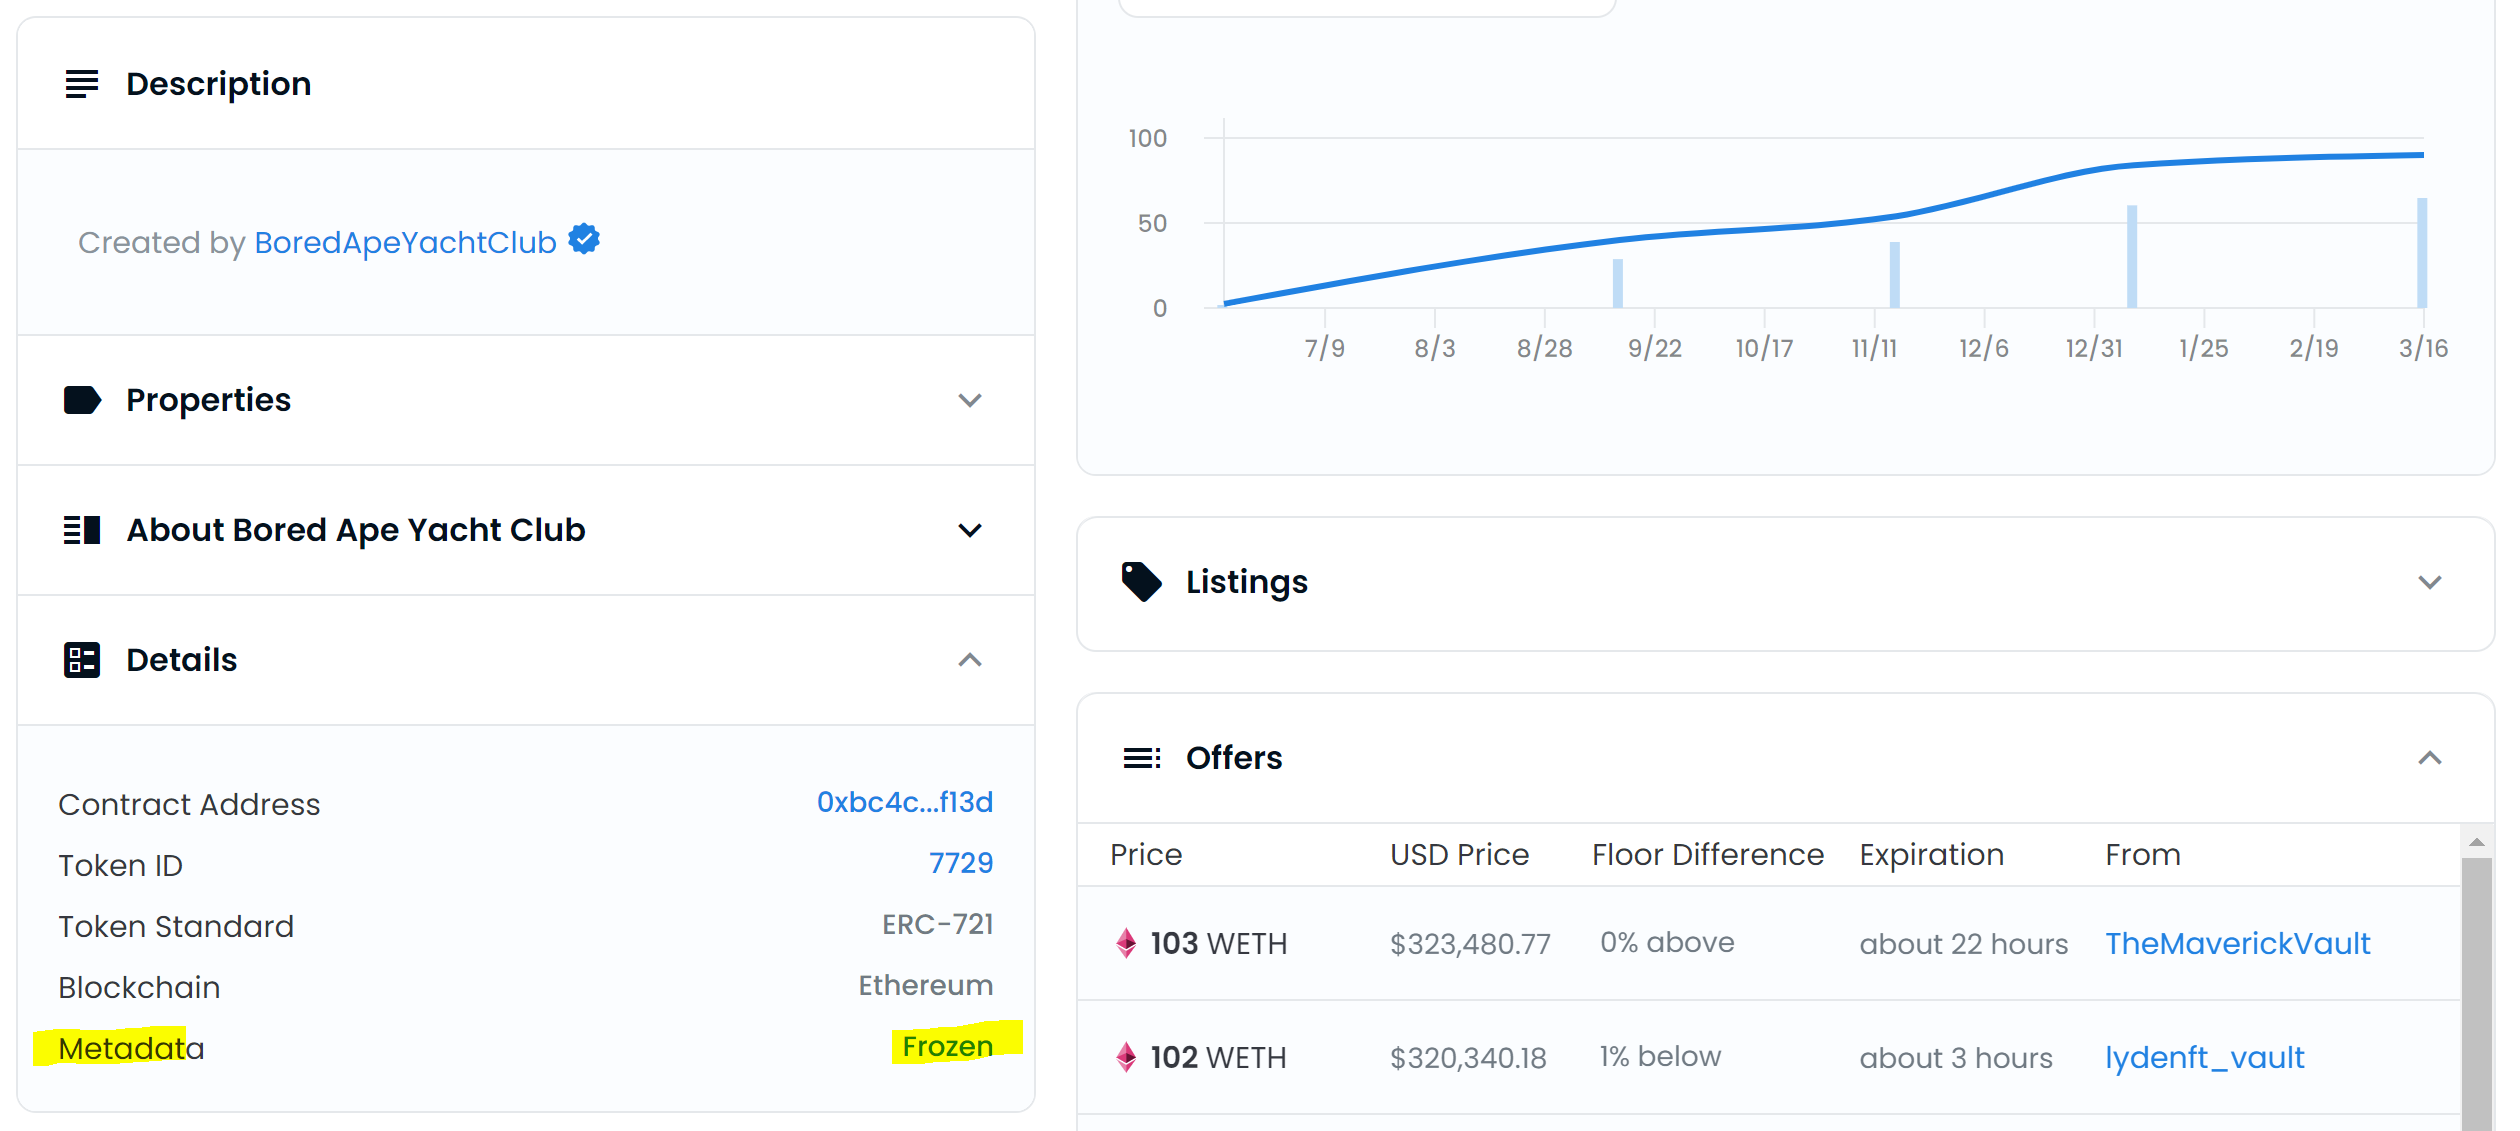The width and height of the screenshot is (2520, 1131).
Task: Click the Properties tag icon
Action: 82,400
